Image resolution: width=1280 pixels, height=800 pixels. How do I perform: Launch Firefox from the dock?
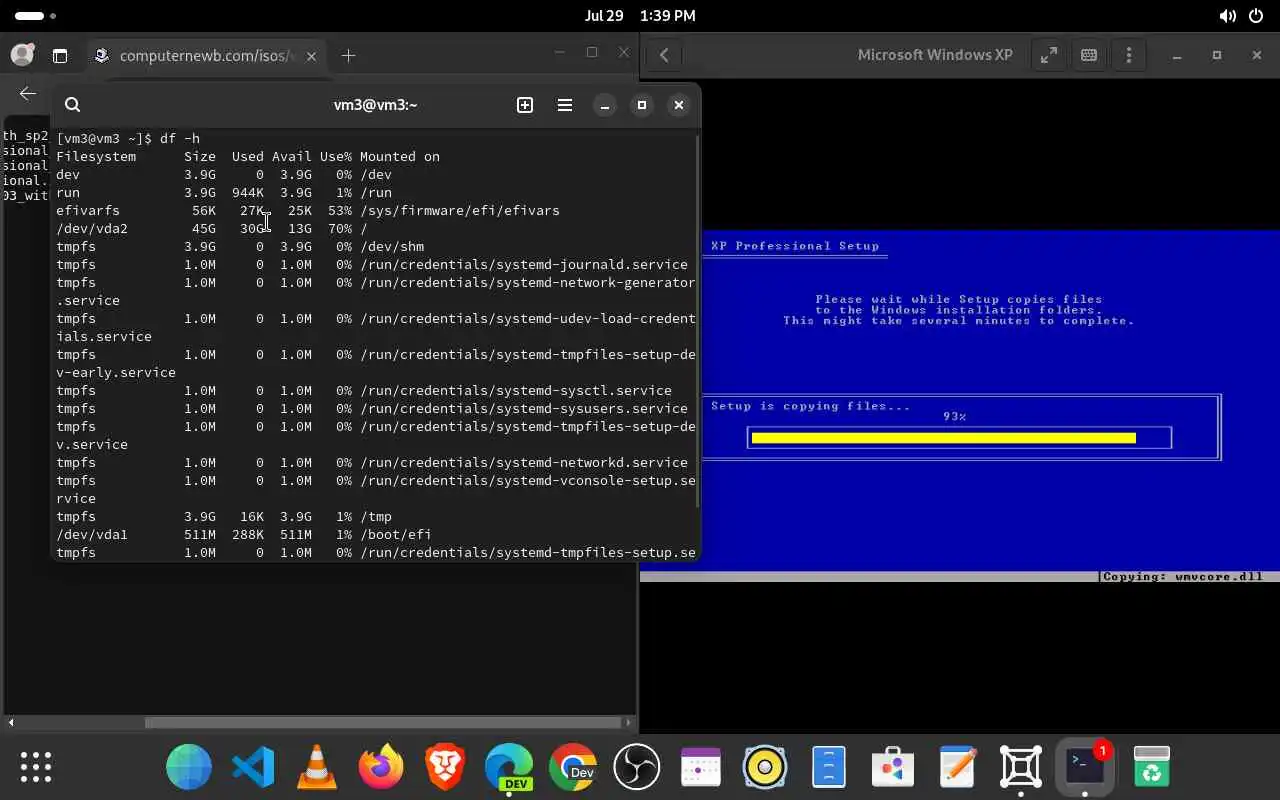pyautogui.click(x=381, y=767)
